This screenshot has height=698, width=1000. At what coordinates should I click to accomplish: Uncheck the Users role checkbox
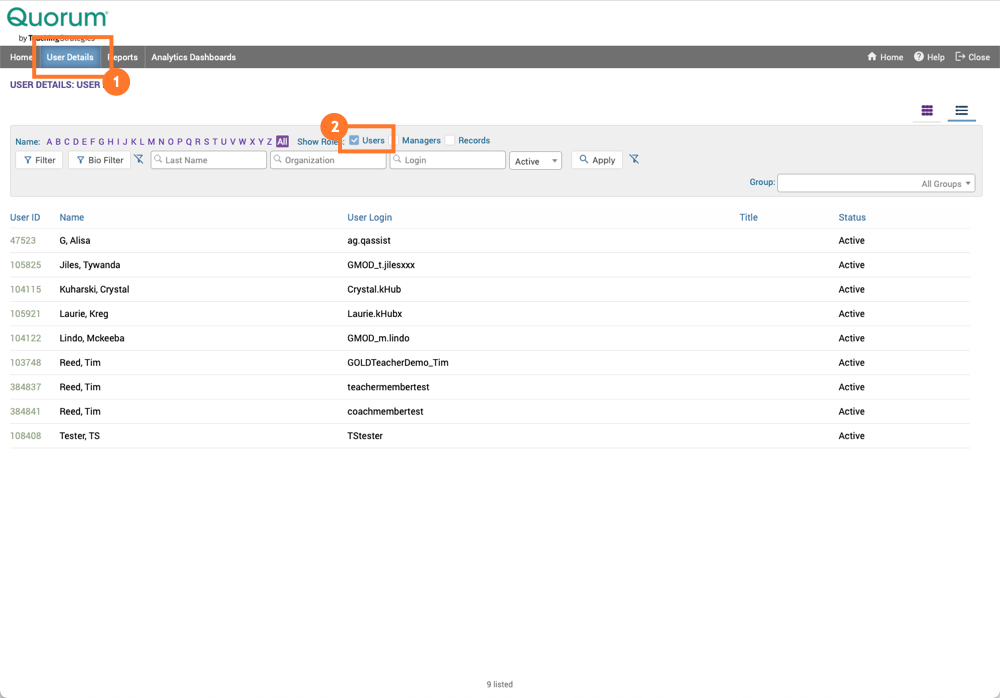click(x=354, y=141)
